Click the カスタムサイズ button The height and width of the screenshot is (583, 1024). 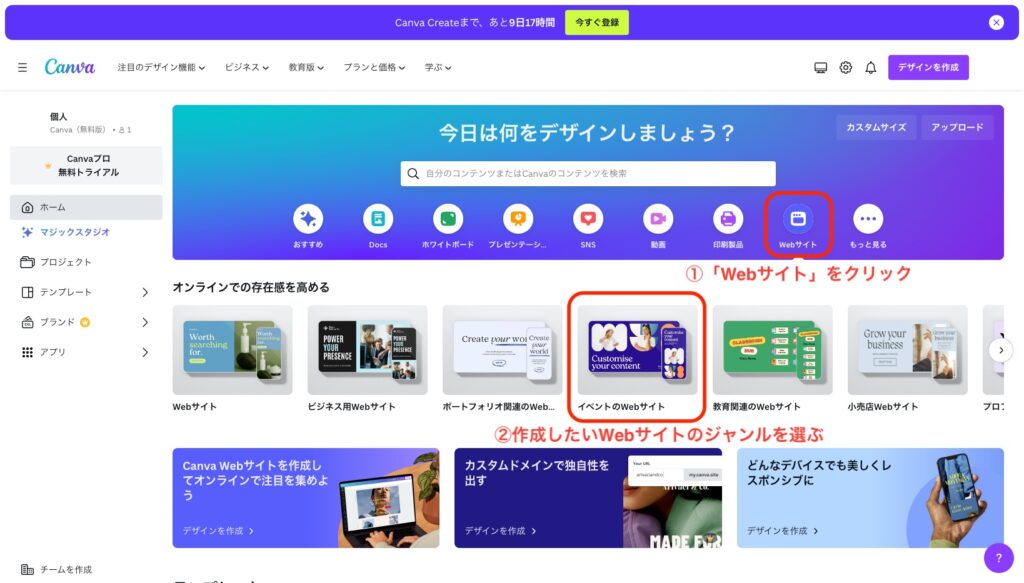876,127
